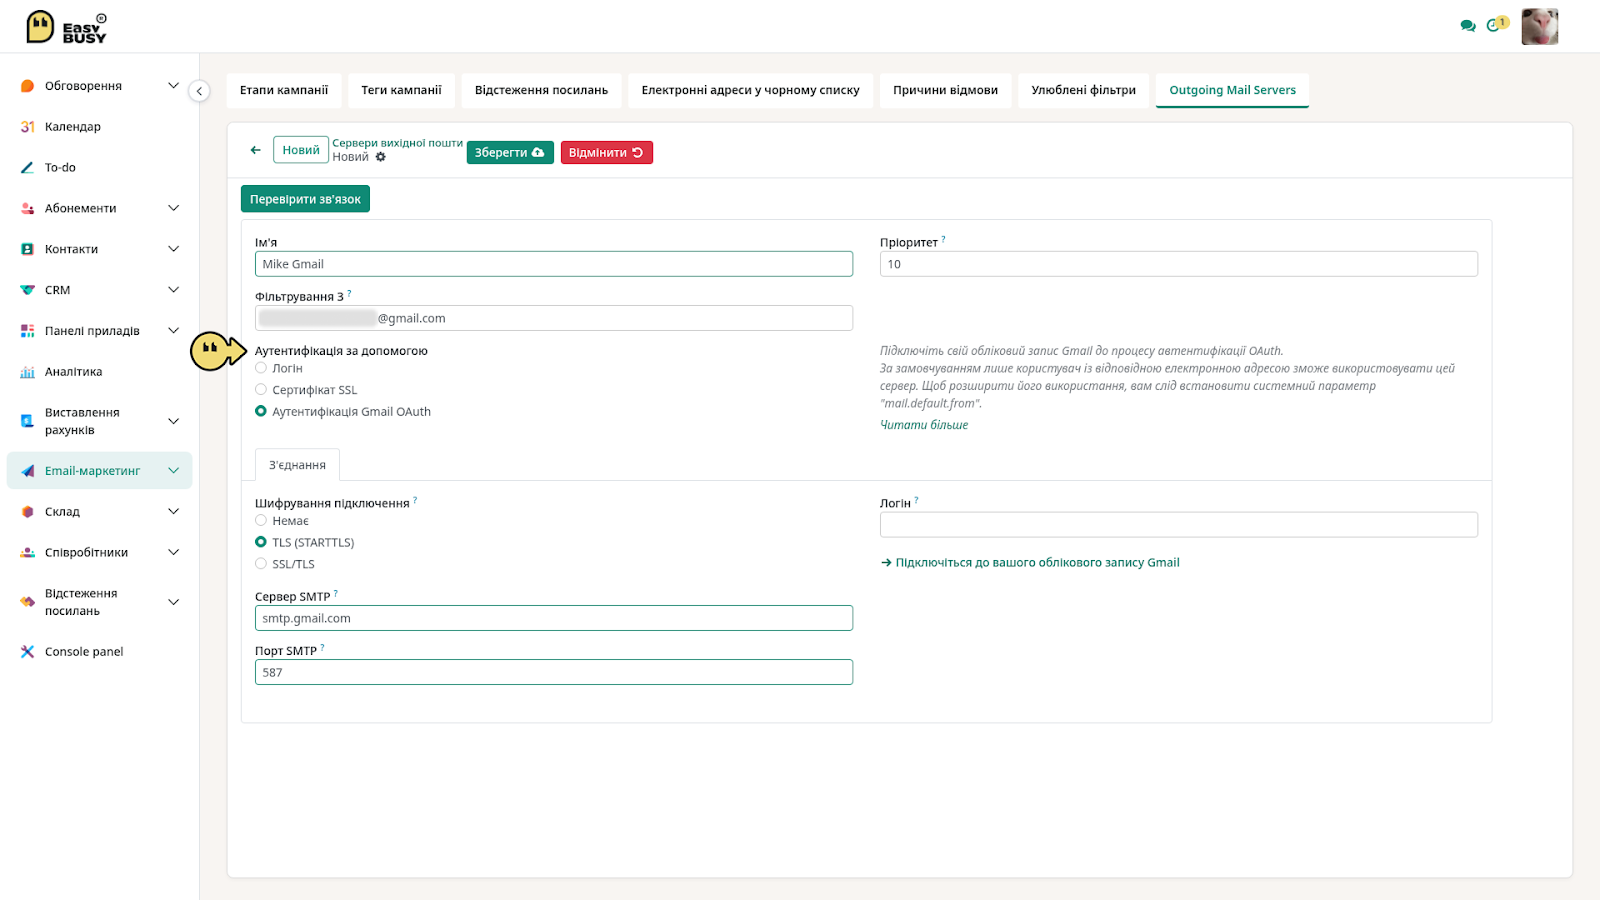Open the Outgoing Mail Servers tab
Image resolution: width=1600 pixels, height=900 pixels.
pos(1232,90)
